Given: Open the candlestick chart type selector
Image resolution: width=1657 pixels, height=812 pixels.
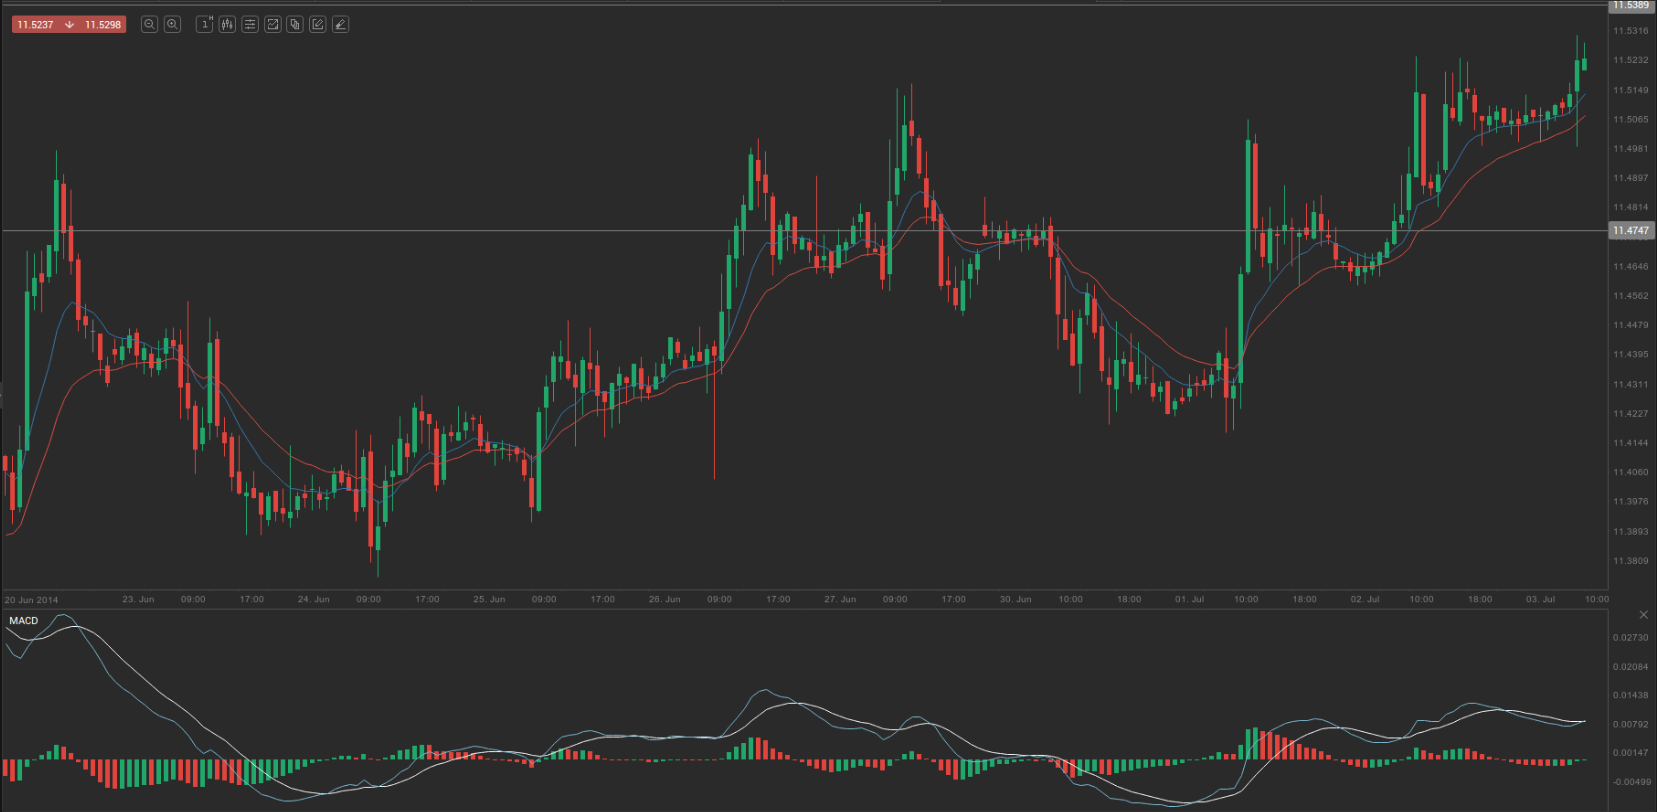Looking at the screenshot, I should coord(227,24).
